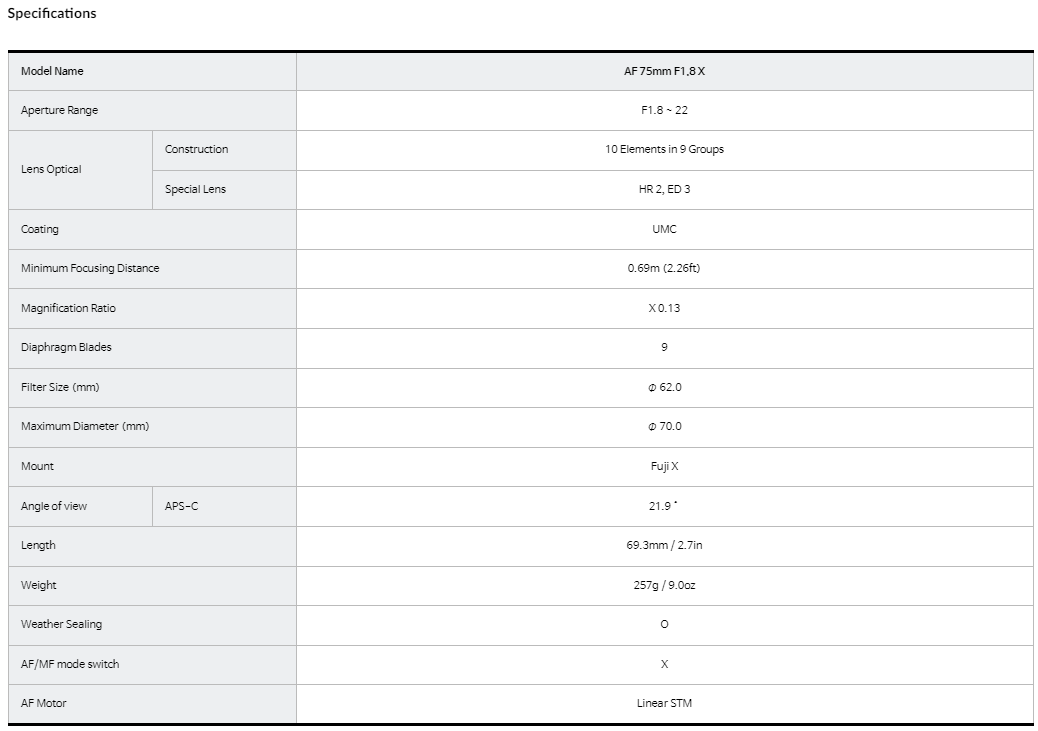Click the Filter Size (mm) label

pos(60,387)
